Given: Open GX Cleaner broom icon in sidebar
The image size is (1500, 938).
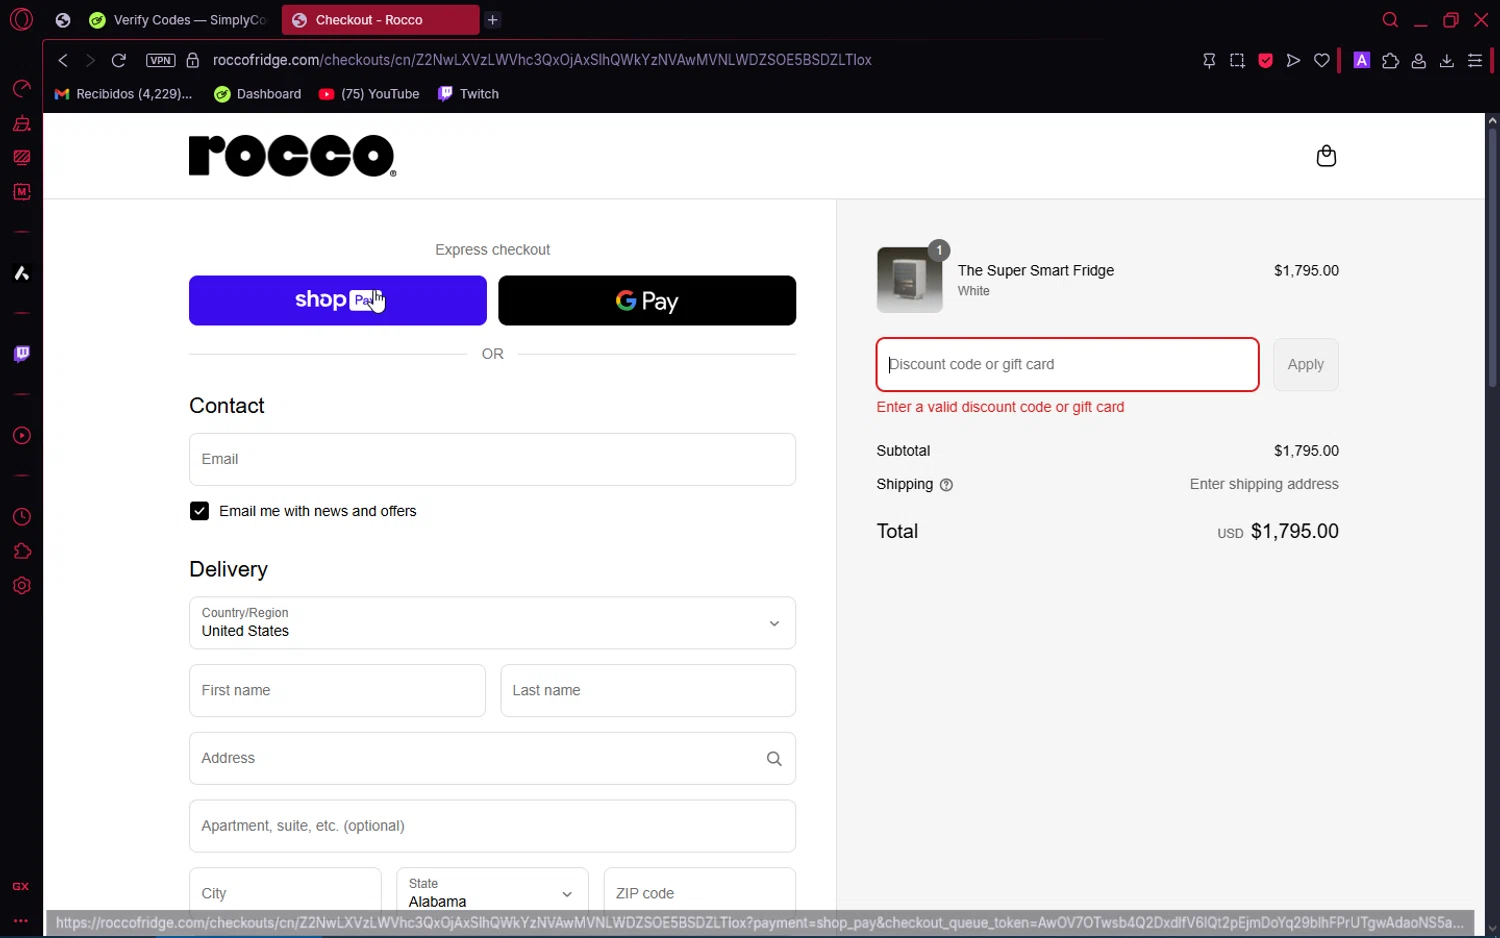Looking at the screenshot, I should [21, 124].
